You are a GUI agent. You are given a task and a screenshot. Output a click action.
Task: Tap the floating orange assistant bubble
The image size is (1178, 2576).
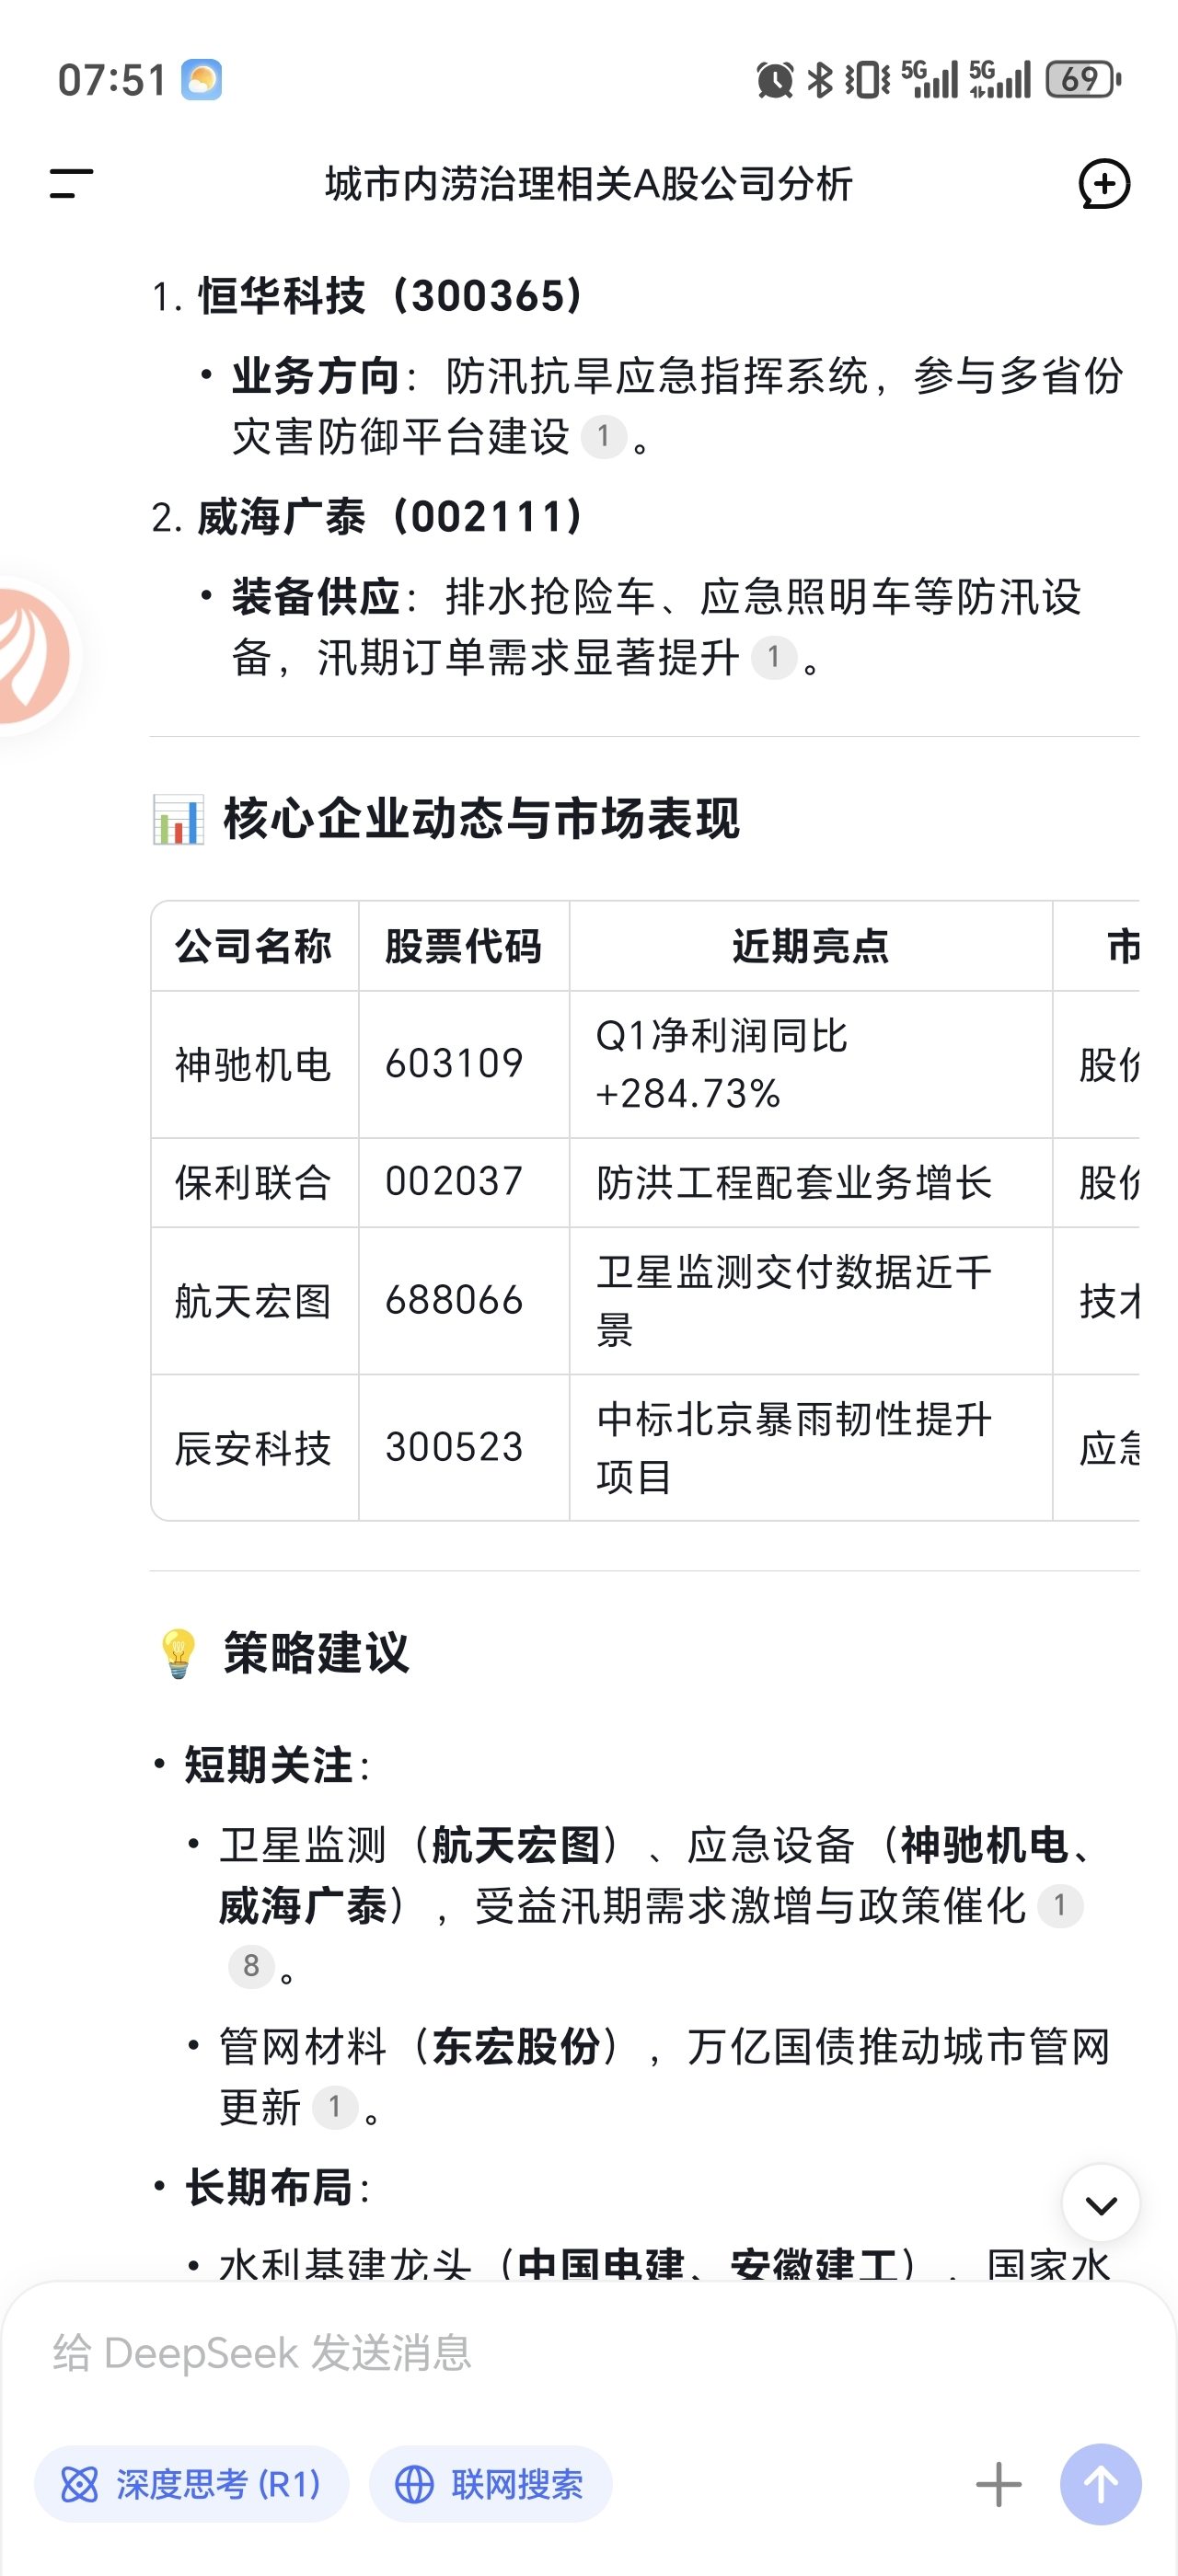click(33, 656)
